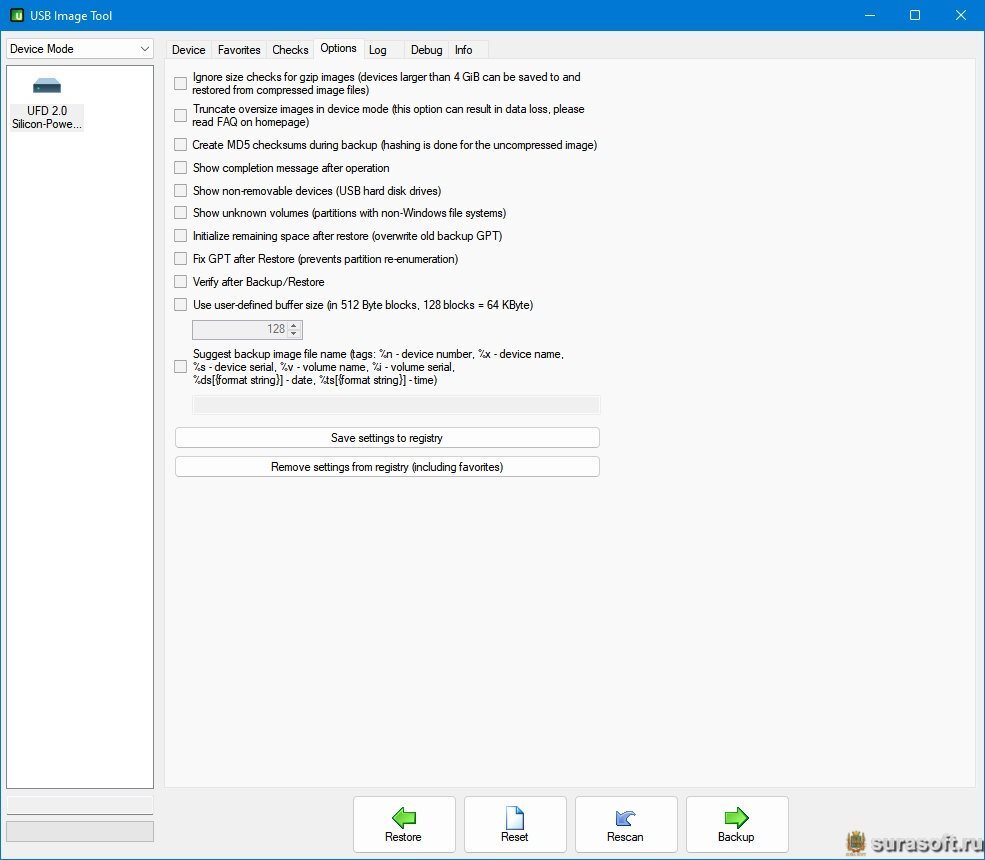The width and height of the screenshot is (985, 860).
Task: Open the Log tab
Action: pos(378,50)
